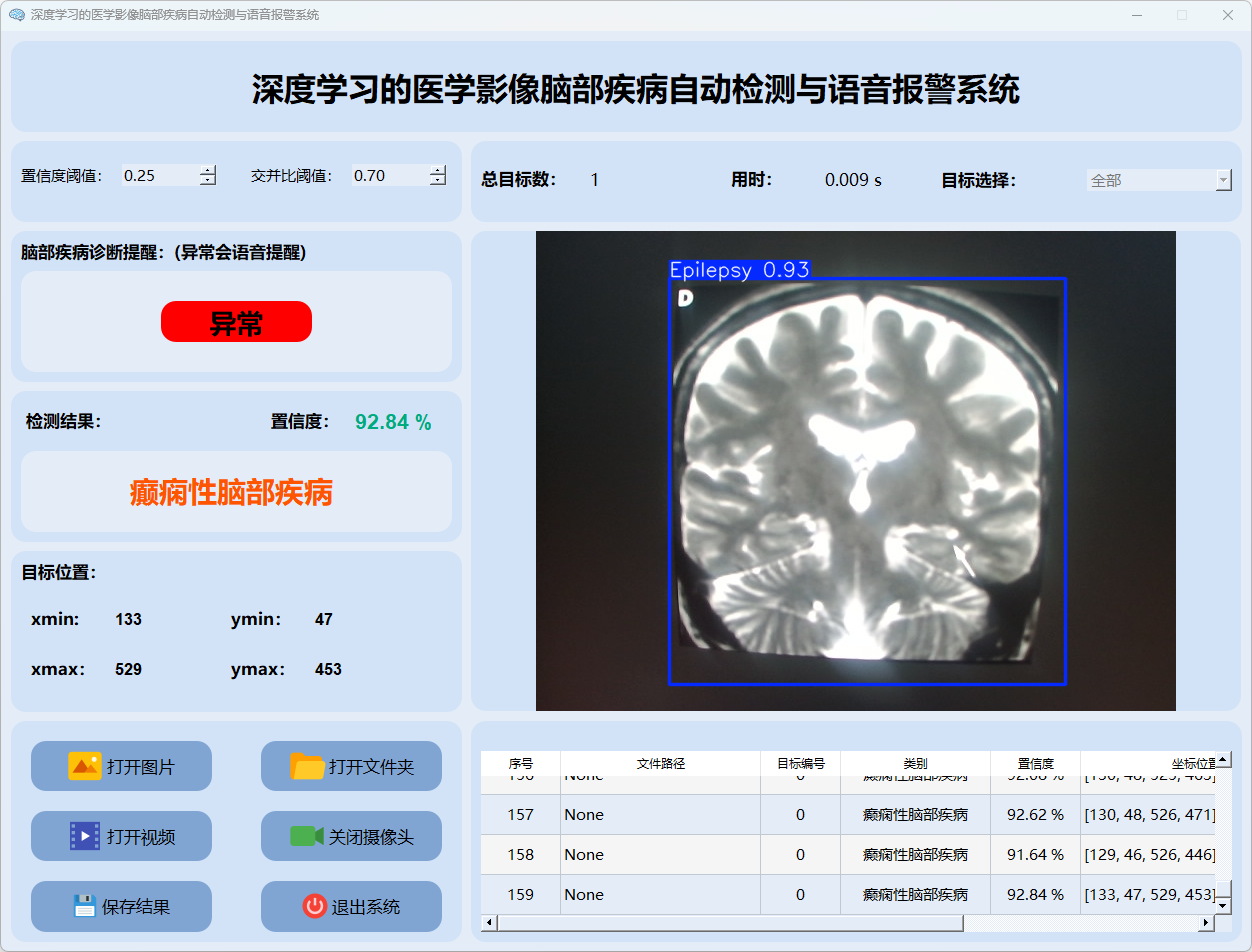Click table horizontal scrollbar right arrow
This screenshot has height=952, width=1252.
[1207, 922]
